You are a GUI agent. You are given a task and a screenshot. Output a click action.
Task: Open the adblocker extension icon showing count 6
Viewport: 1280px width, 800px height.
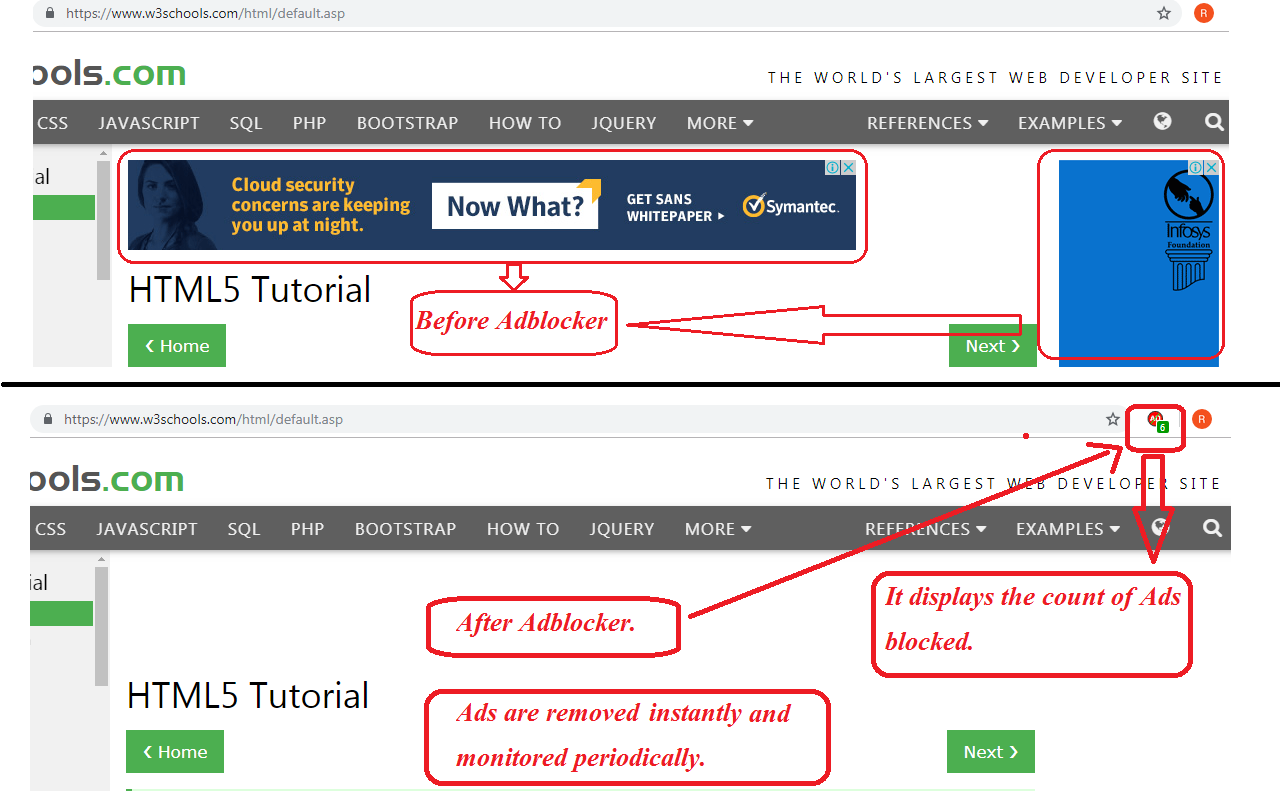[x=1157, y=421]
